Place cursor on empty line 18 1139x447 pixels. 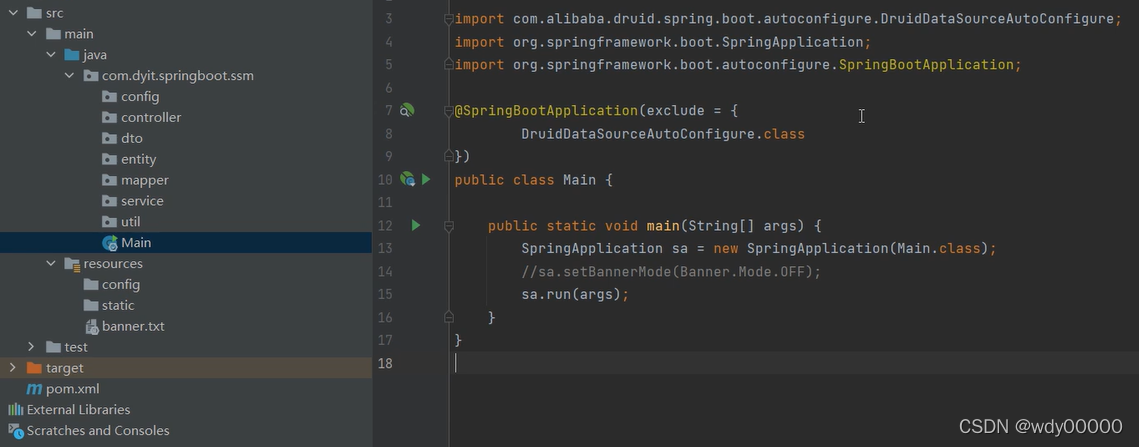(794, 363)
